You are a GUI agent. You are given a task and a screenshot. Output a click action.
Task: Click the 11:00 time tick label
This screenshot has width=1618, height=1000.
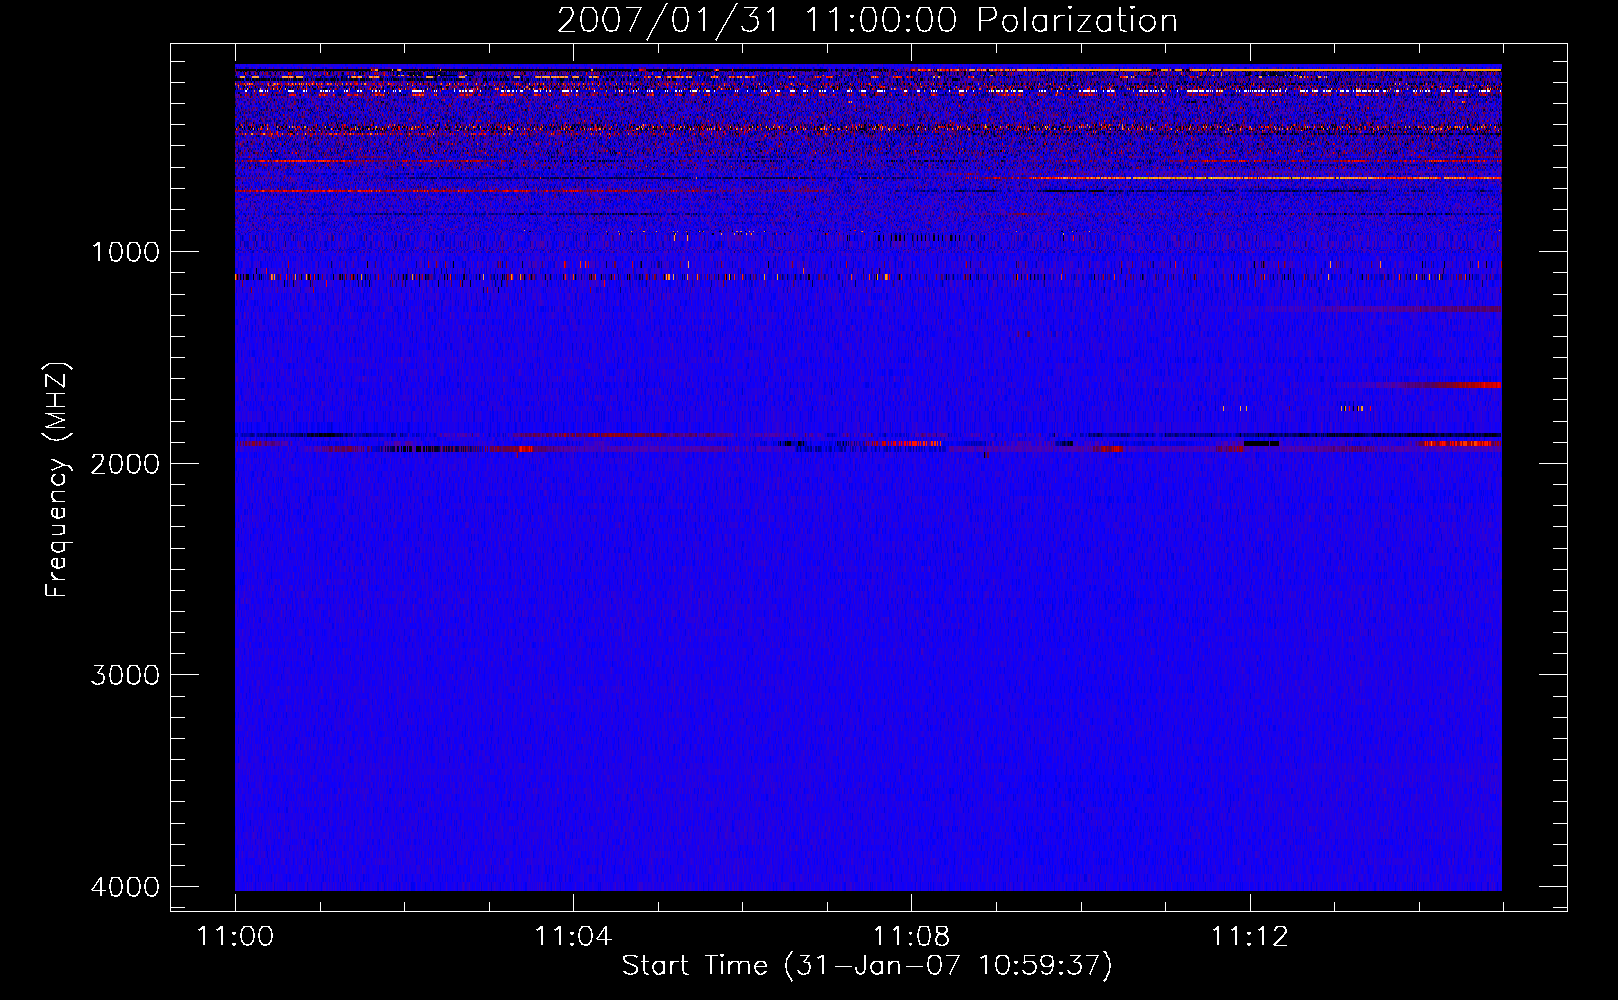pyautogui.click(x=235, y=937)
